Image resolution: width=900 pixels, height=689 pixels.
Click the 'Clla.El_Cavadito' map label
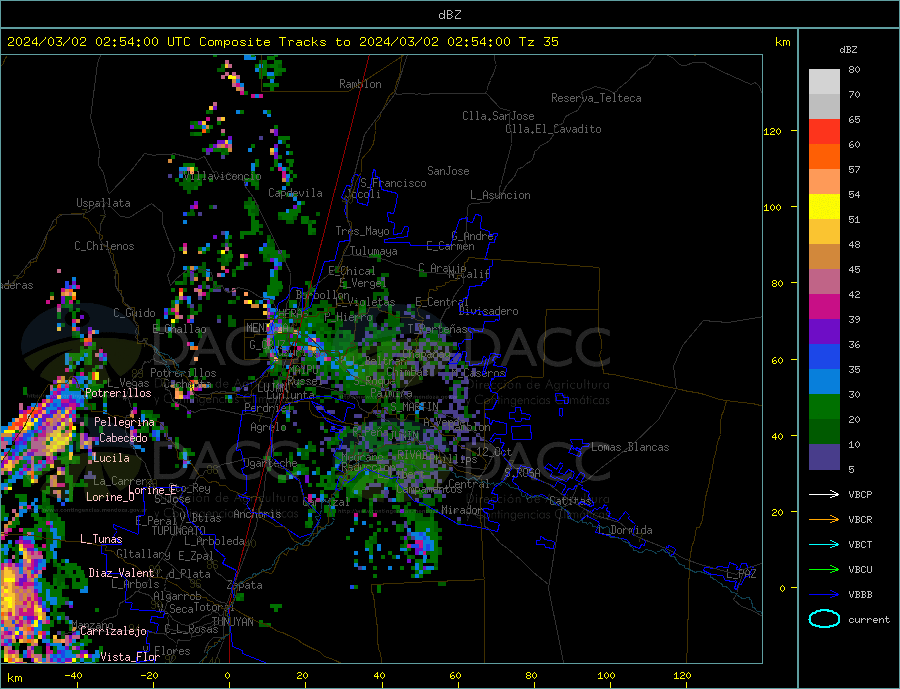coord(553,129)
